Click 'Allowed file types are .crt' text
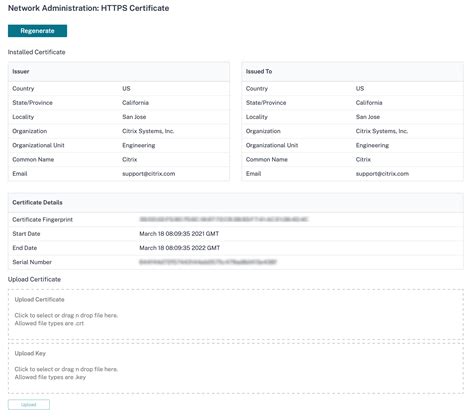The width and height of the screenshot is (474, 419). coord(49,323)
